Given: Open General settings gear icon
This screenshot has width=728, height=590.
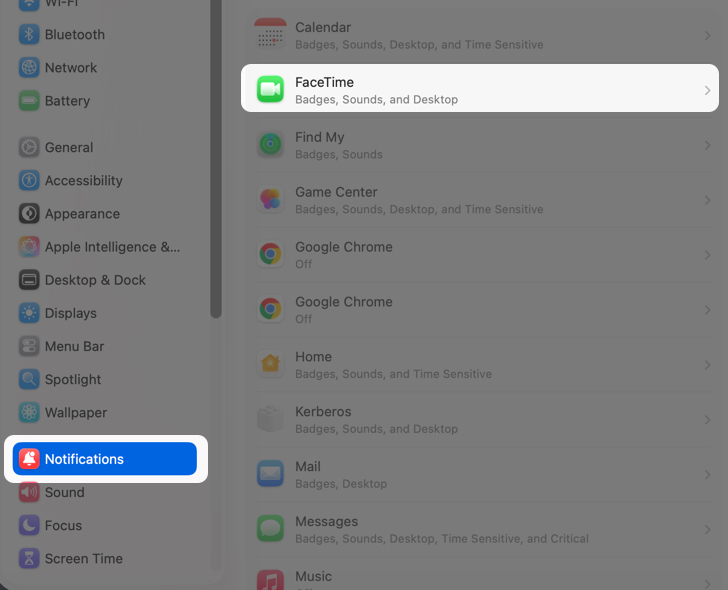Looking at the screenshot, I should pyautogui.click(x=29, y=147).
